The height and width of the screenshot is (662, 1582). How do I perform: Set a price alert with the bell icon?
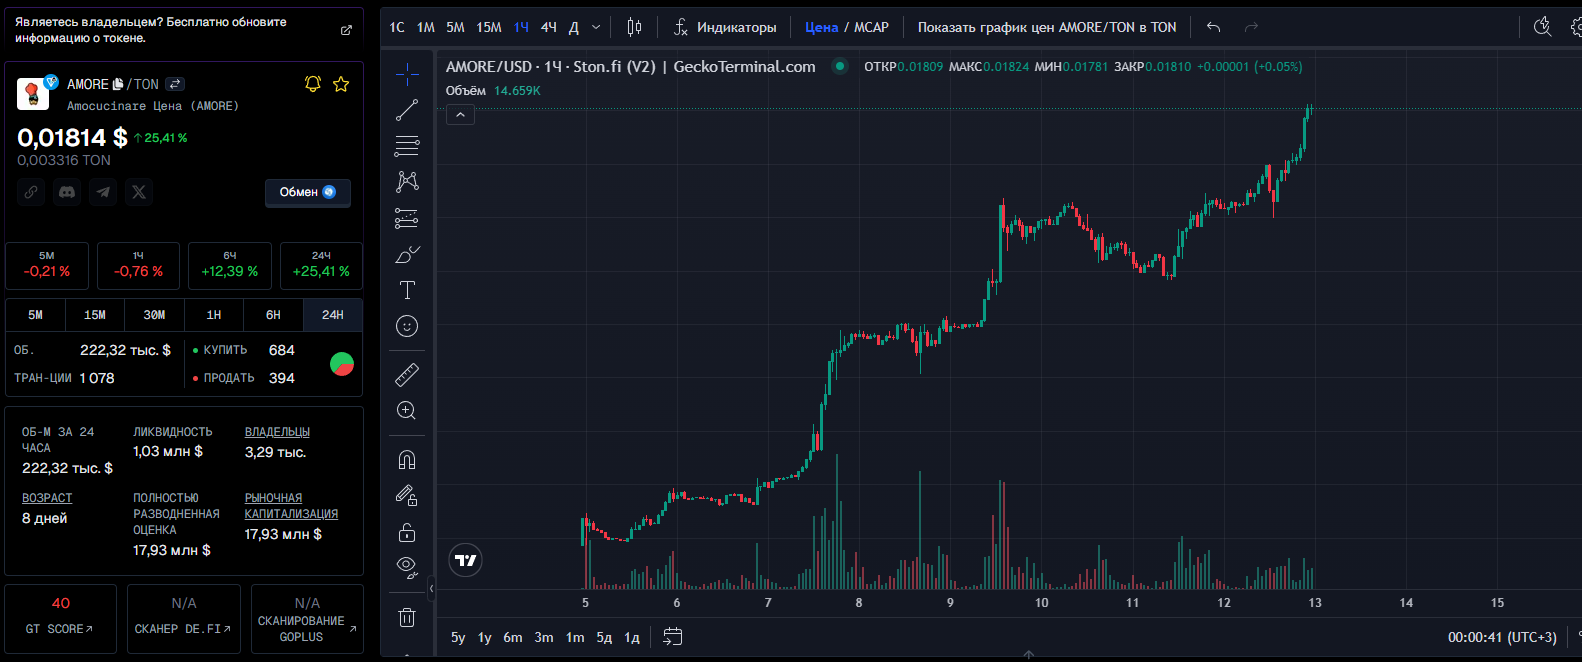click(x=313, y=84)
